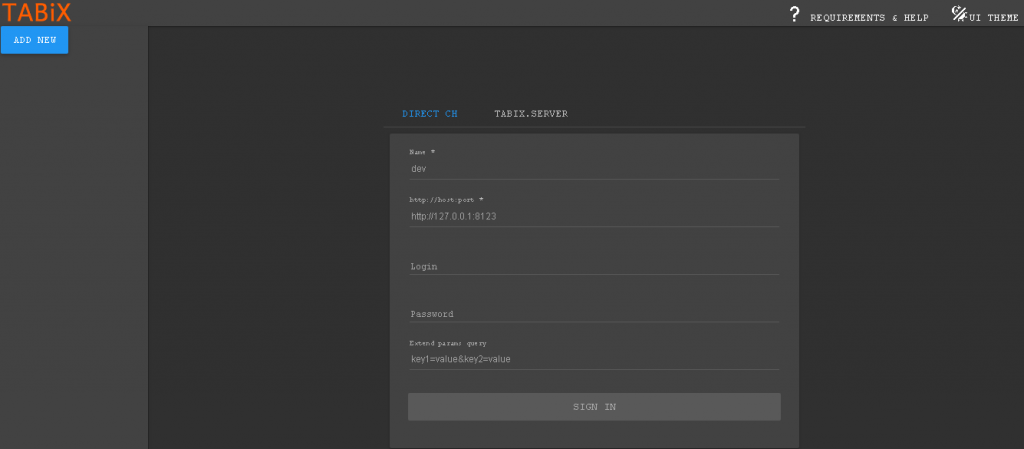Screen dimensions: 1024x449
Task: Click the "Extend params query" label
Action: coord(448,343)
